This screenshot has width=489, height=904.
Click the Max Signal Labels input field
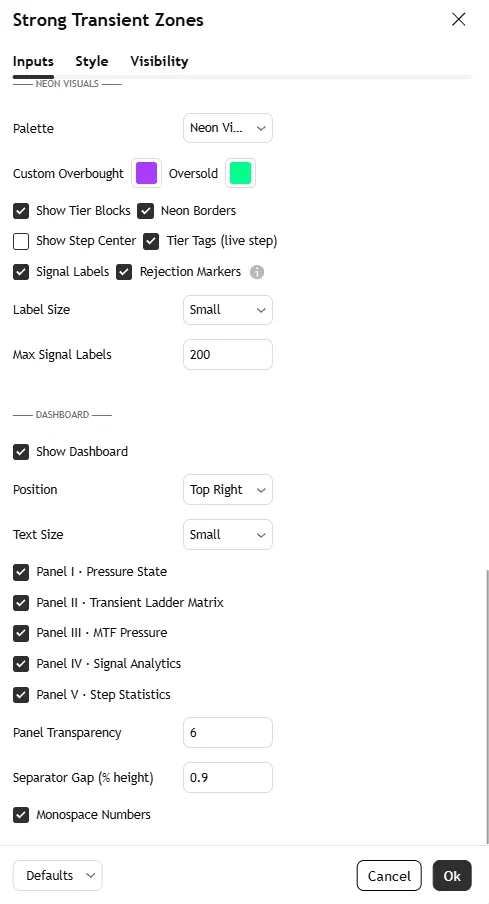click(x=228, y=355)
